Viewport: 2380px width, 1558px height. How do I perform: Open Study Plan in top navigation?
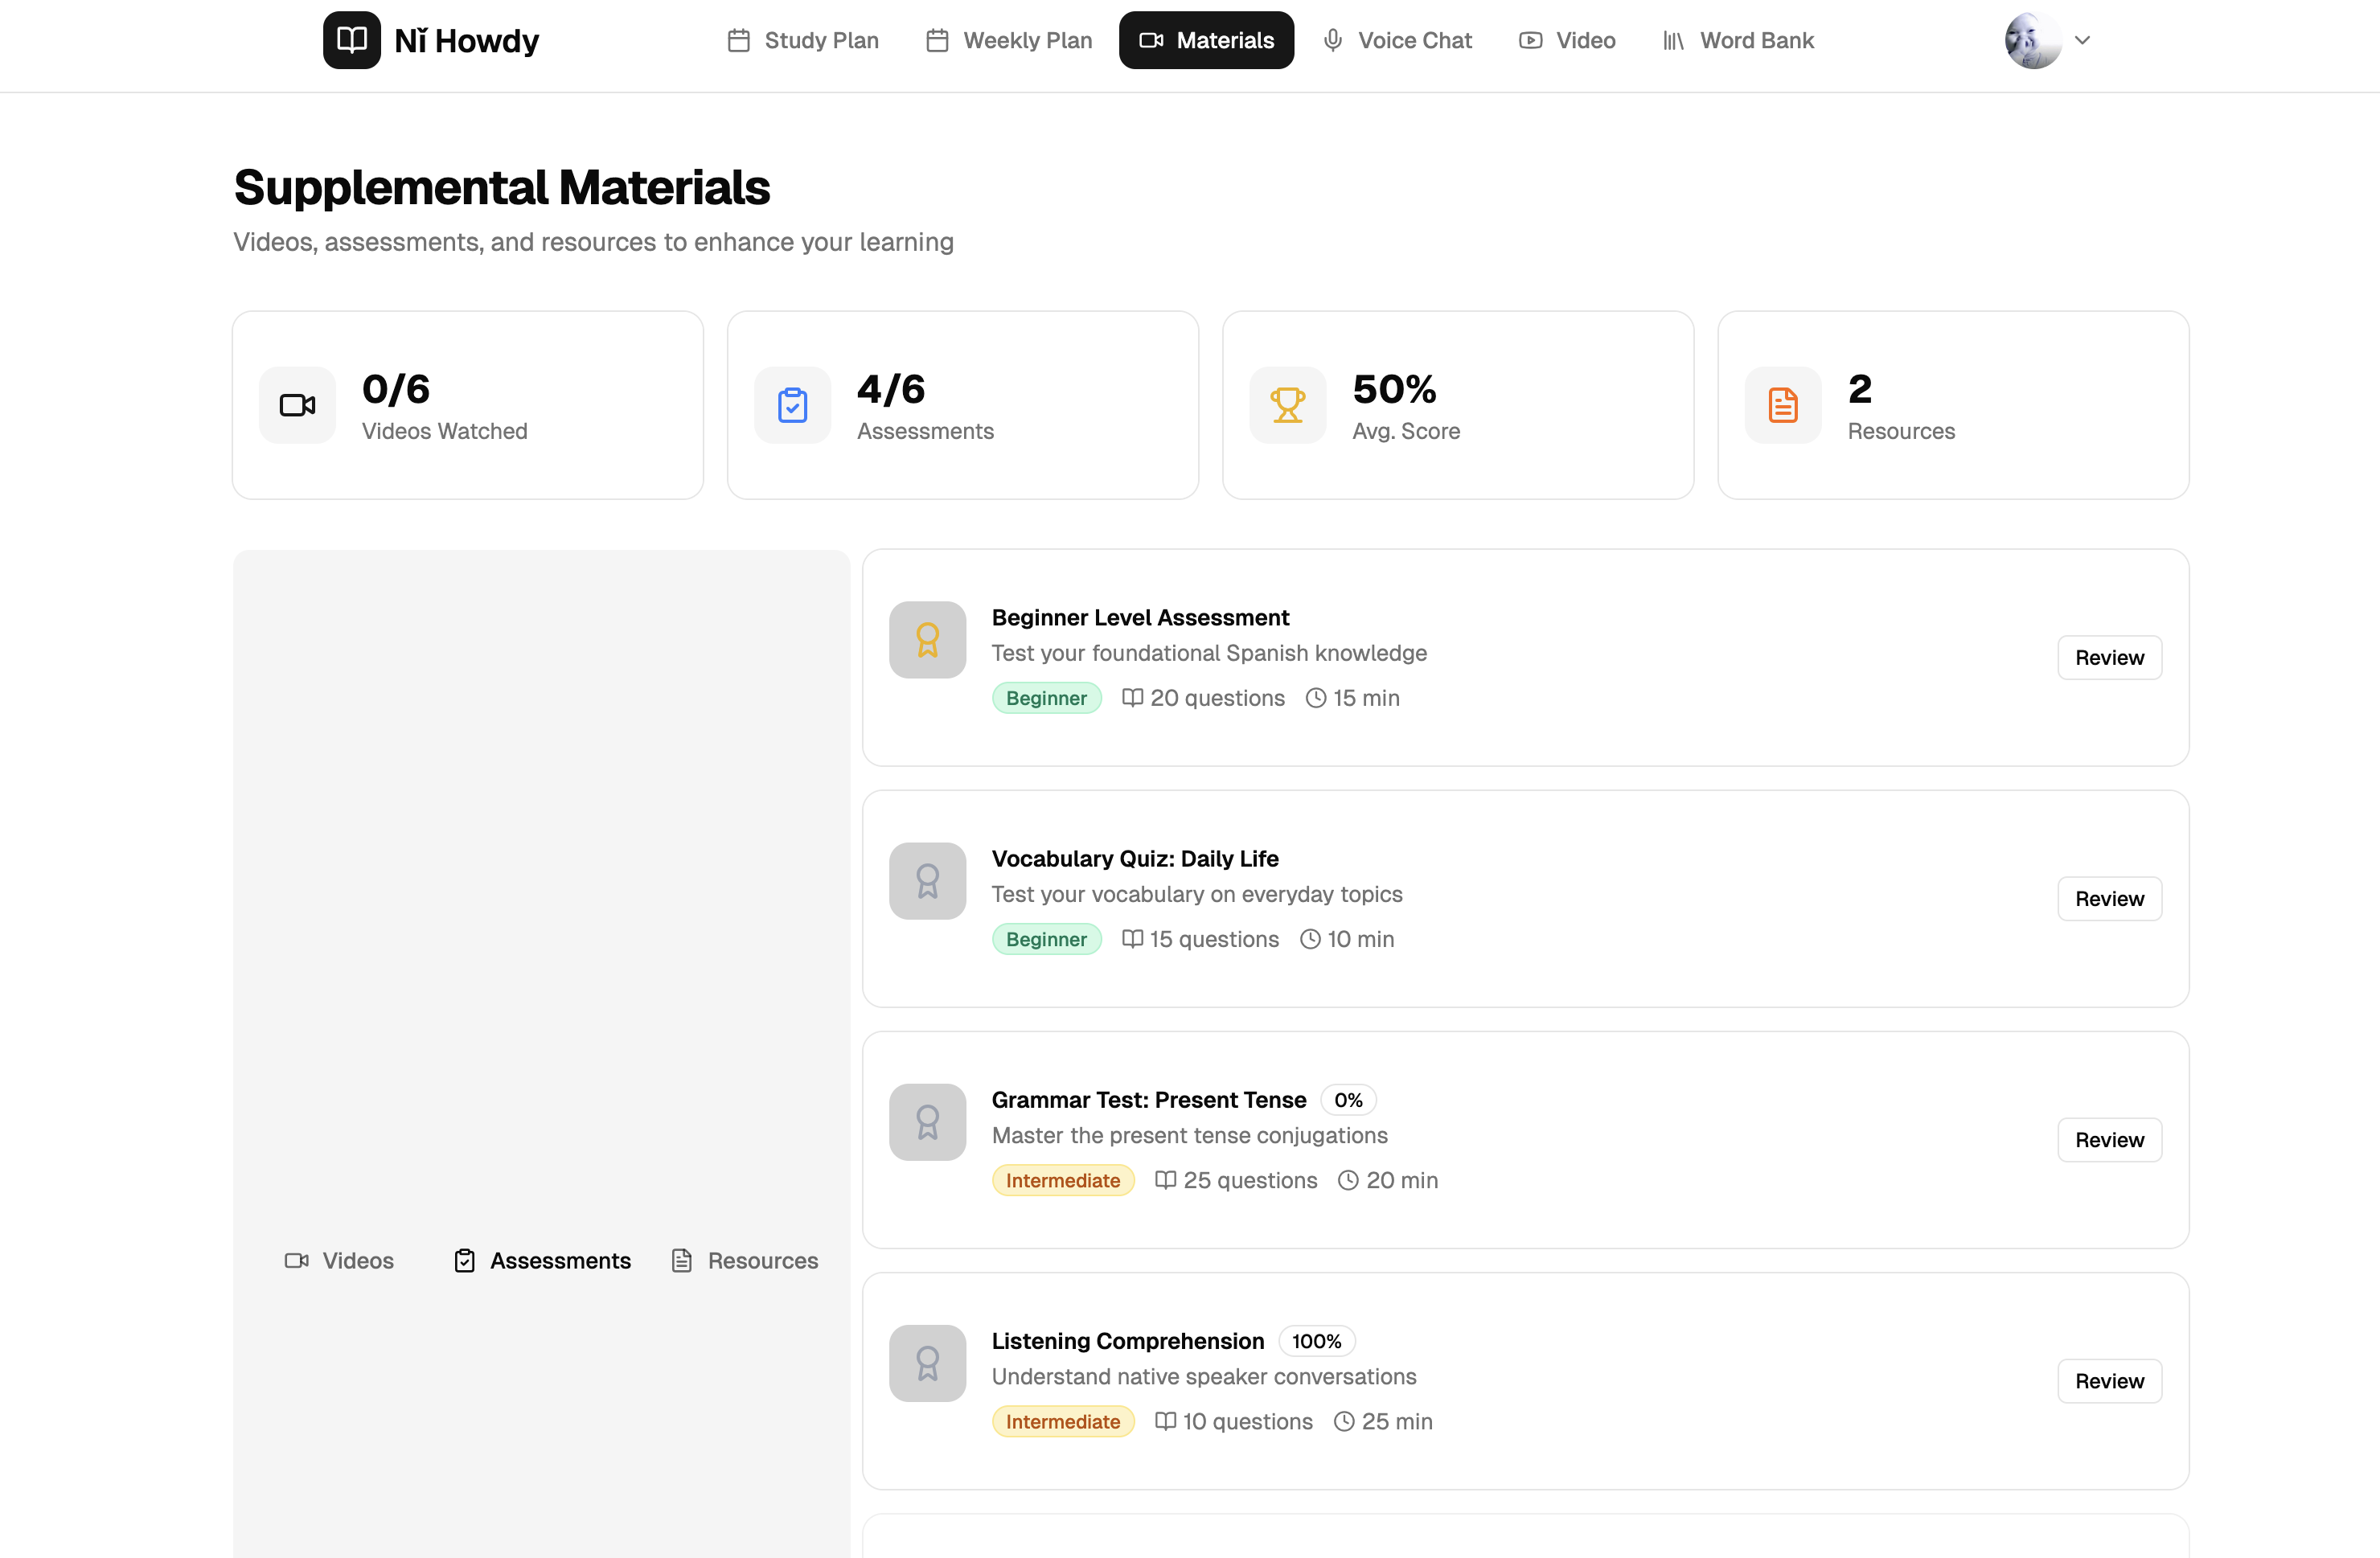click(x=803, y=40)
